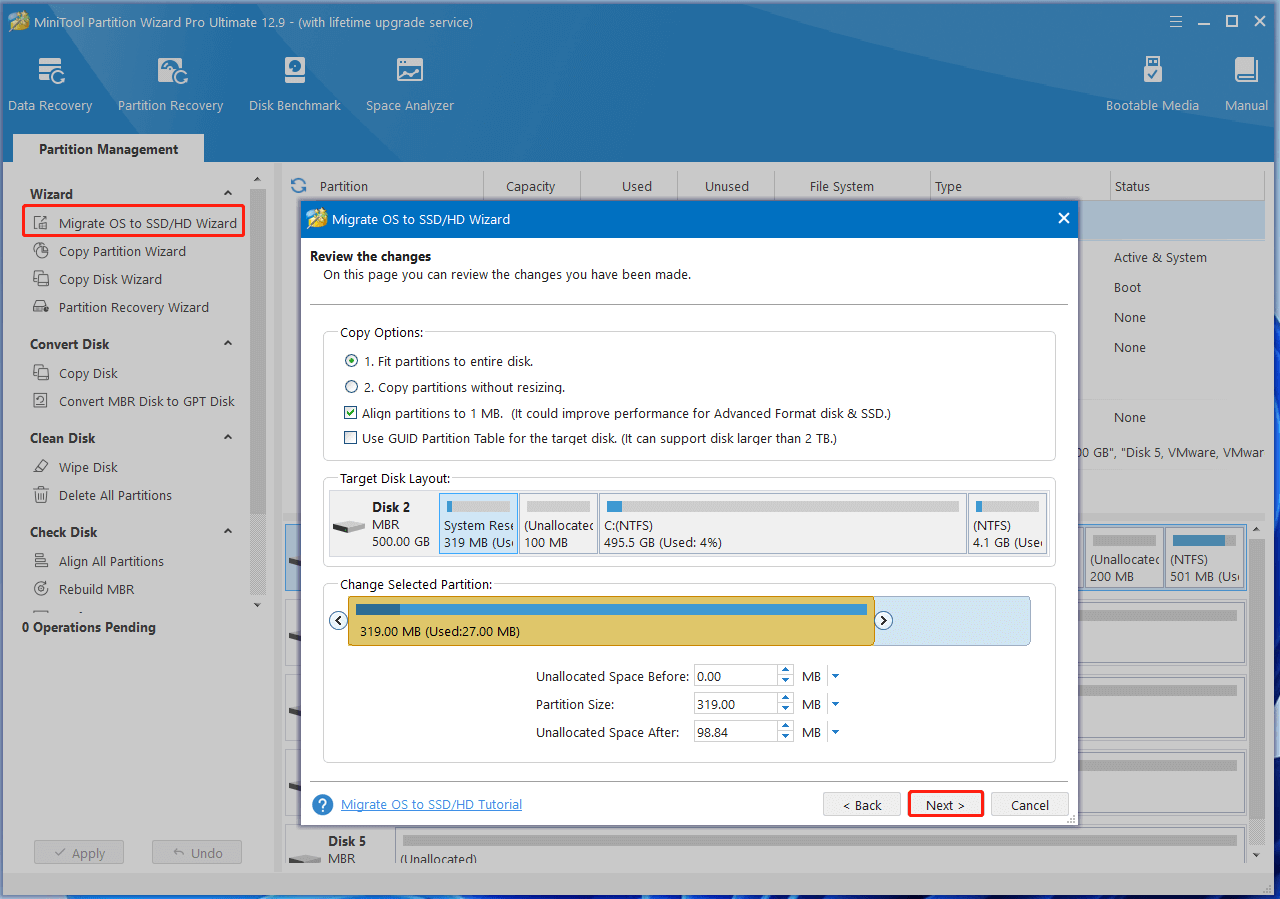Click the Back button

pyautogui.click(x=861, y=805)
